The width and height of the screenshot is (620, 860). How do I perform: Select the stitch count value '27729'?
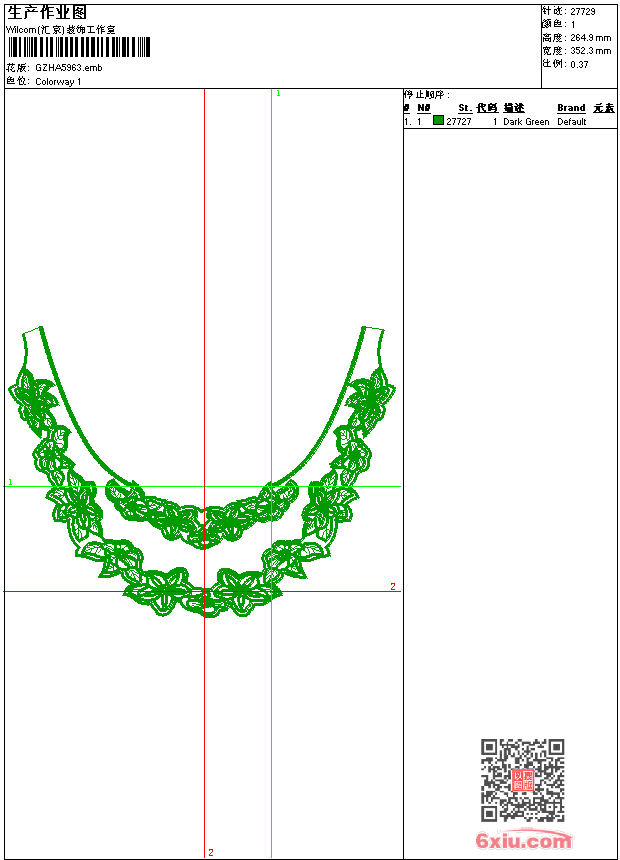coord(583,12)
